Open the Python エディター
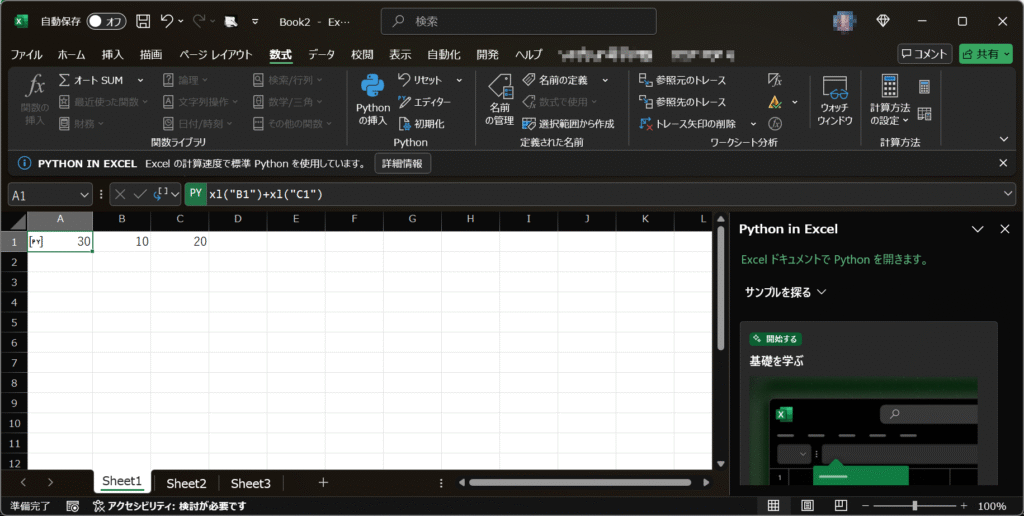The width and height of the screenshot is (1024, 516). (x=424, y=102)
